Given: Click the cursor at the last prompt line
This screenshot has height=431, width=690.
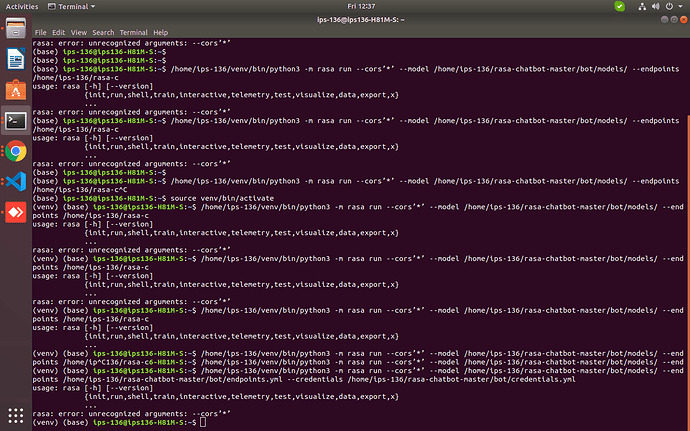Looking at the screenshot, I should click(202, 422).
